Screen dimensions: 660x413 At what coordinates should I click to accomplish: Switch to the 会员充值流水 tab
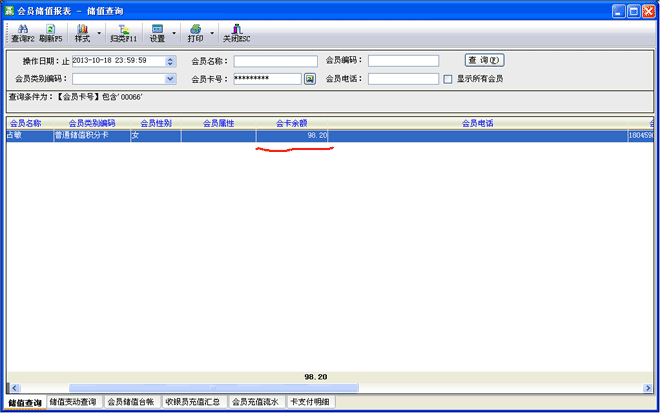tap(257, 402)
